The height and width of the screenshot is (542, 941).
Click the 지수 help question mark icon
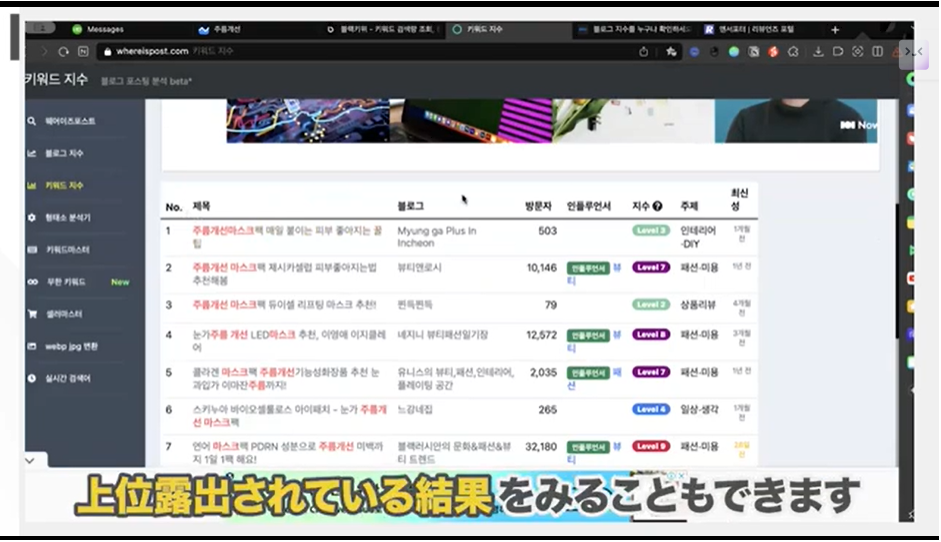pyautogui.click(x=658, y=206)
